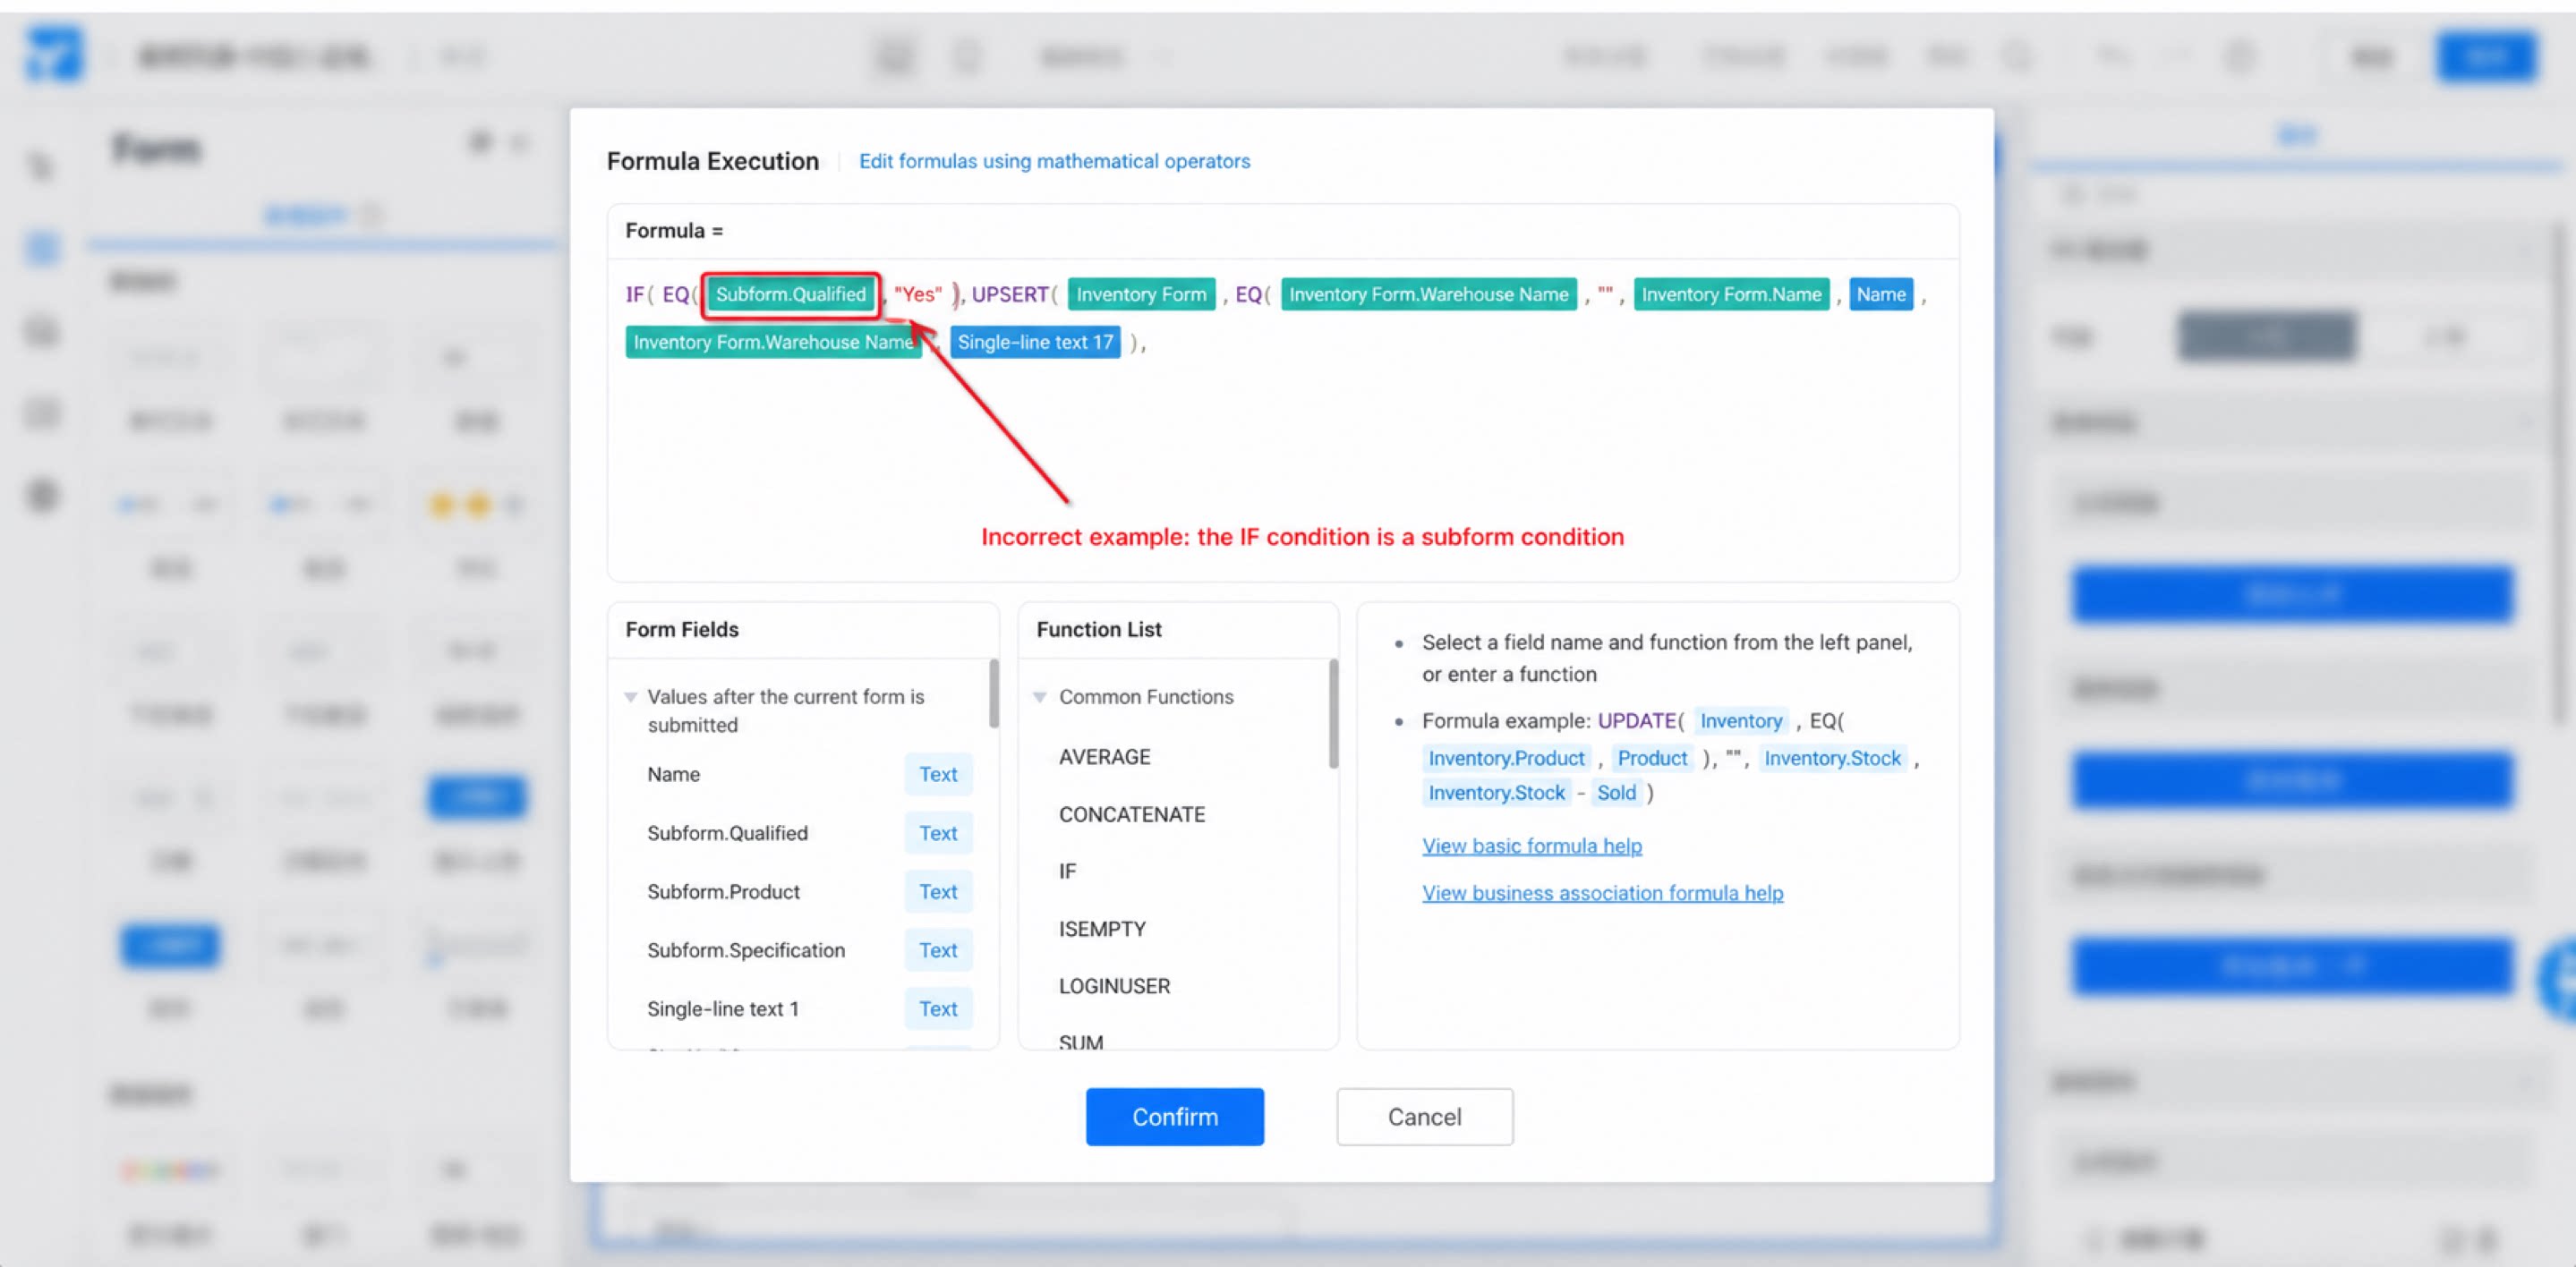
Task: Click the Form Fields panel scrollbar
Action: 993,693
